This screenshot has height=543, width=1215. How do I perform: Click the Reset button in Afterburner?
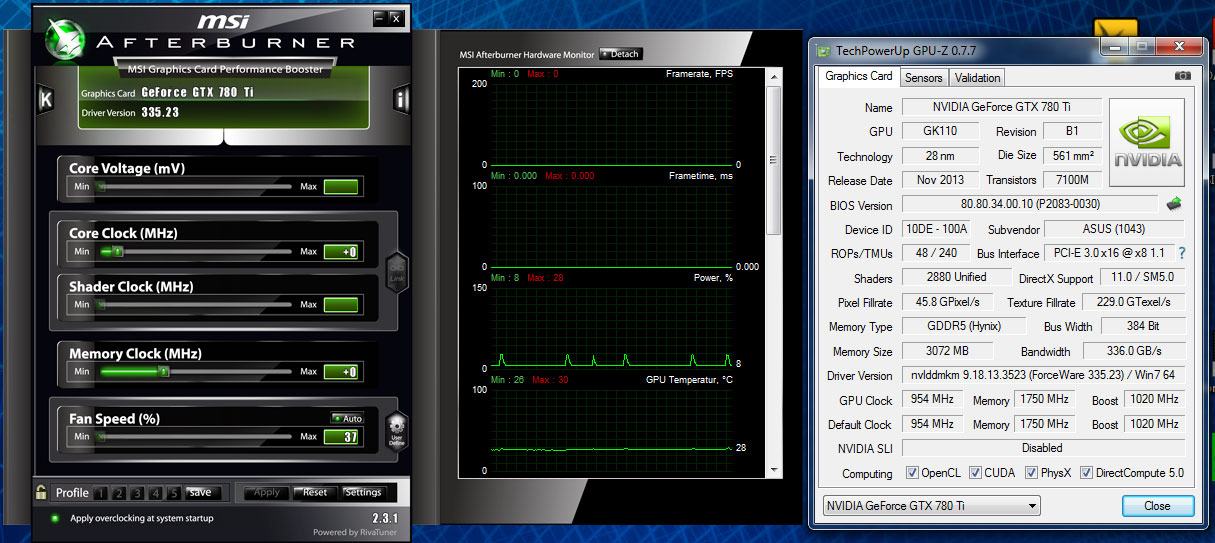click(315, 493)
